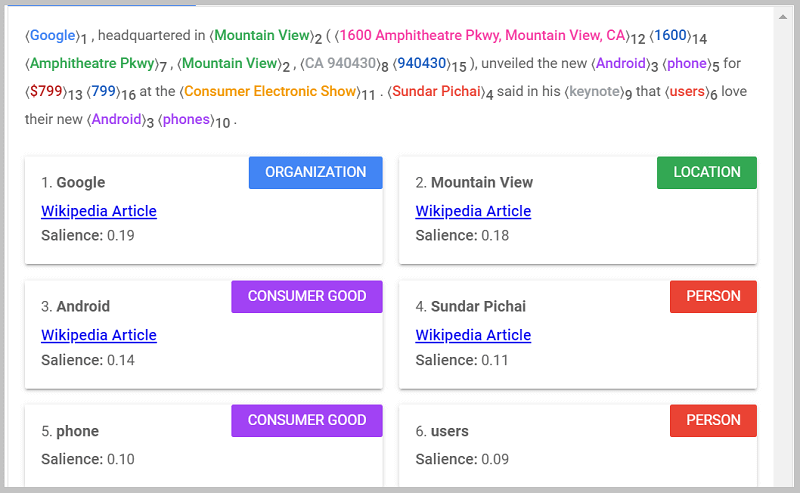Open the Wikipedia Article link under Google
Screen dimensions: 800x493
pyautogui.click(x=99, y=211)
